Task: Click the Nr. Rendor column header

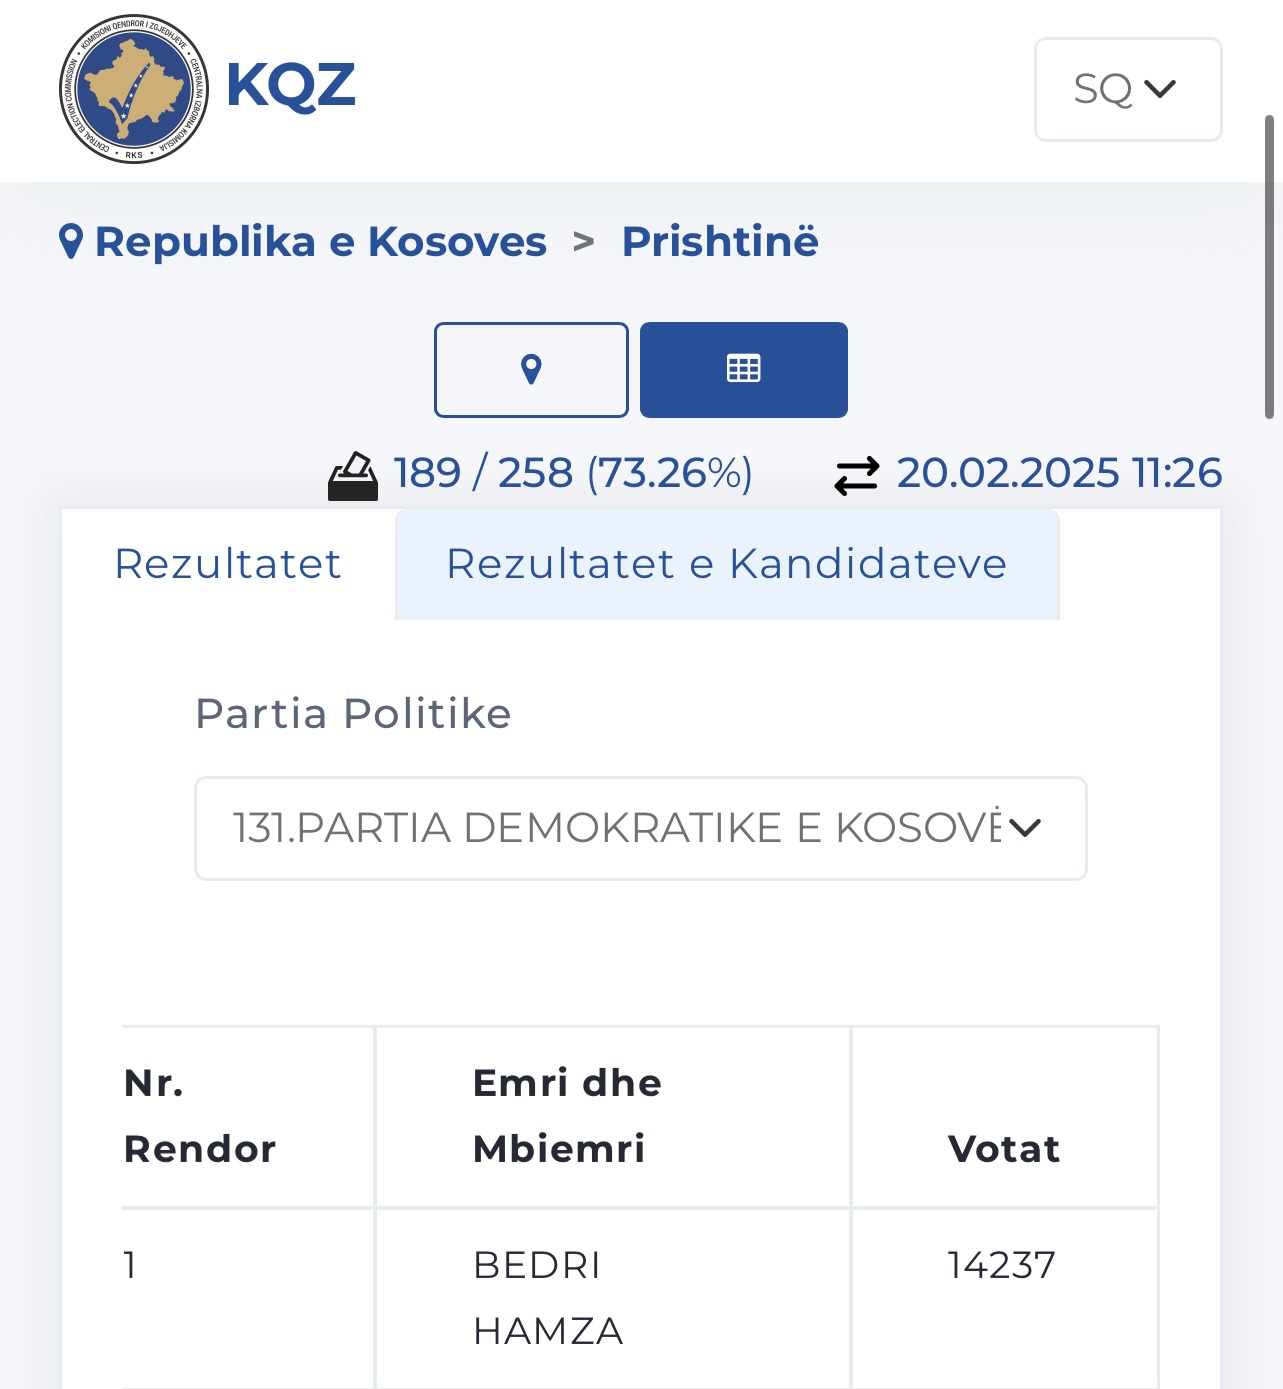Action: click(199, 1116)
